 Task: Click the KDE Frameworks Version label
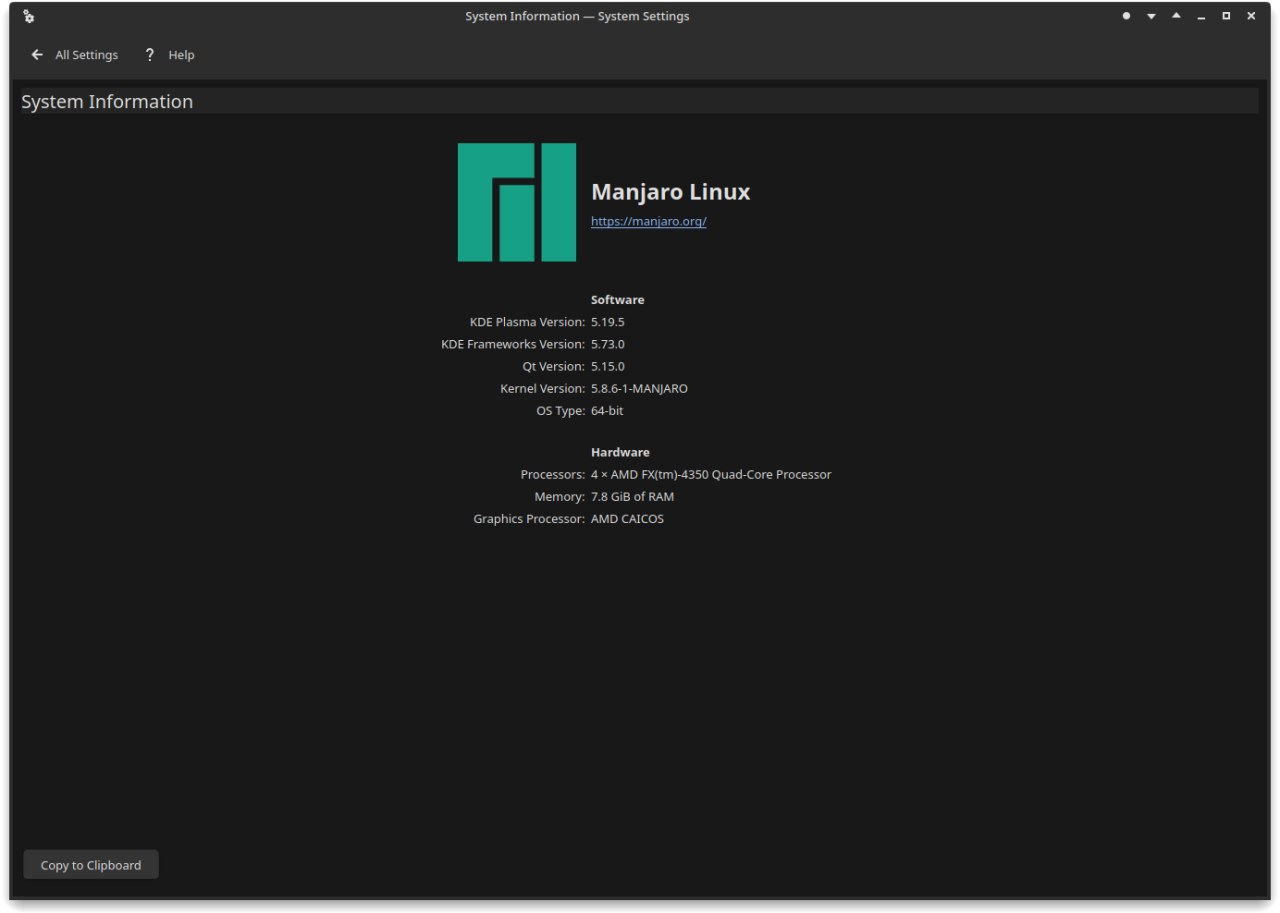[513, 344]
